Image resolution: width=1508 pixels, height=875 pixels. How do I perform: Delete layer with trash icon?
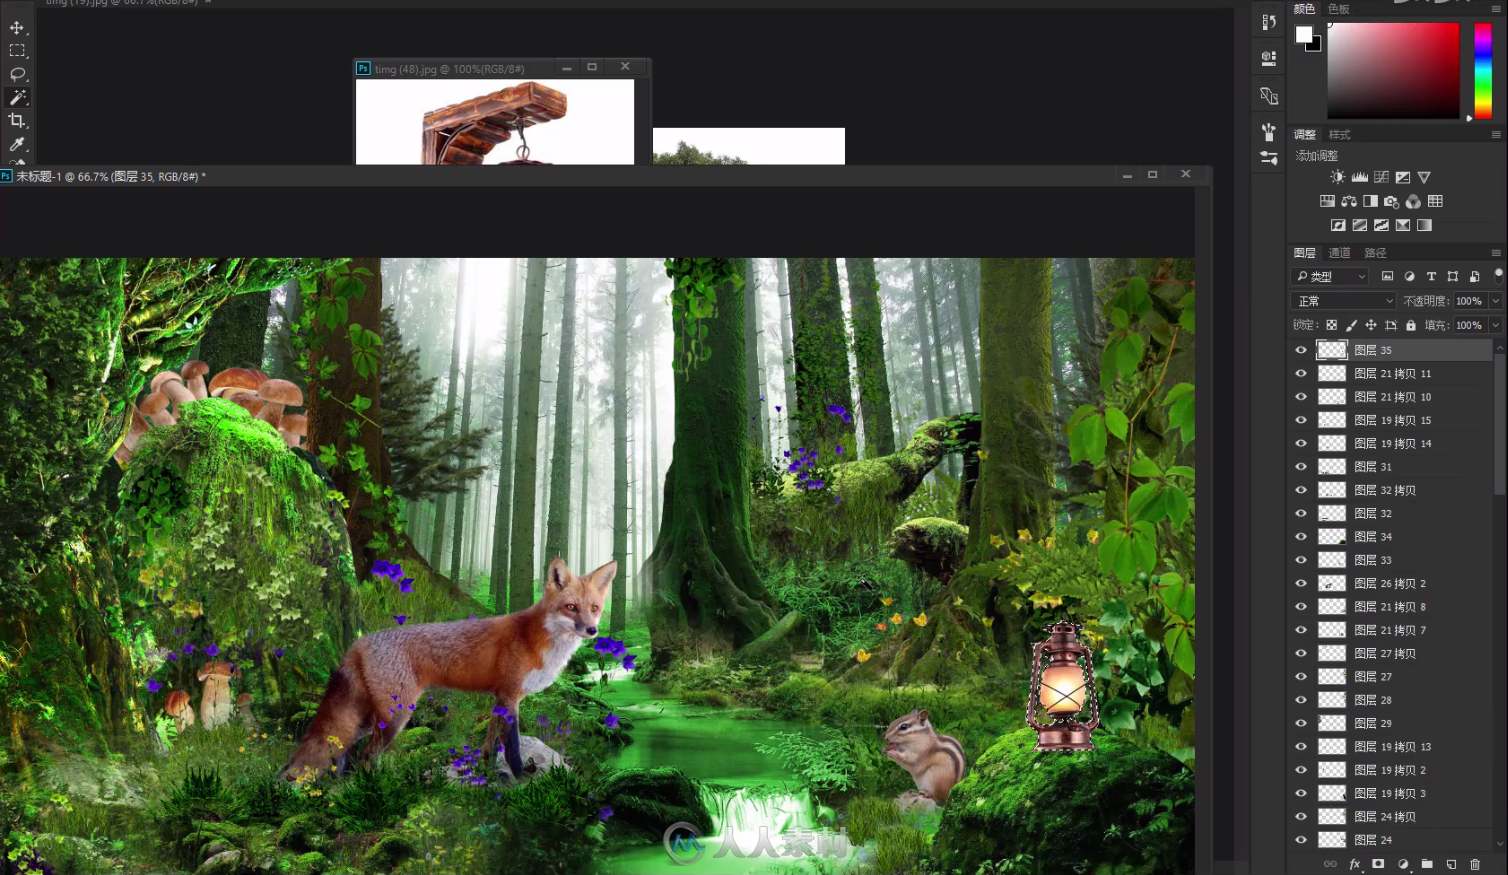click(1475, 864)
